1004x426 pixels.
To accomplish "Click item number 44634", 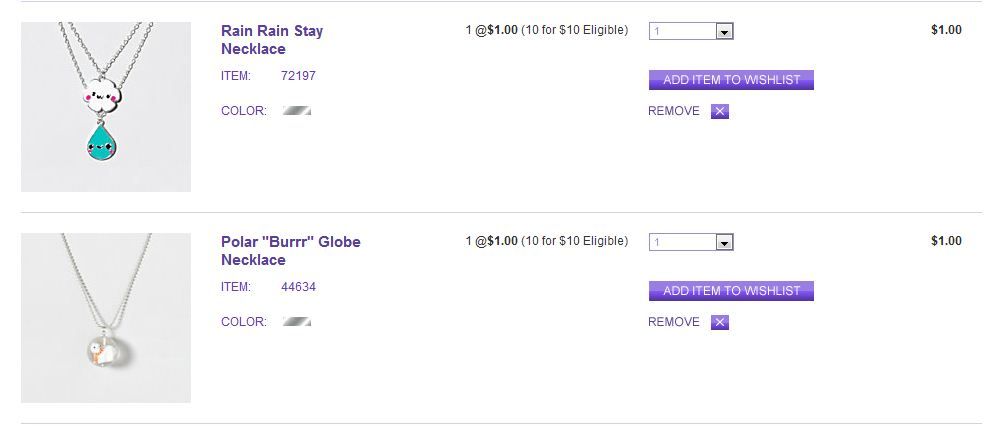I will [x=298, y=287].
